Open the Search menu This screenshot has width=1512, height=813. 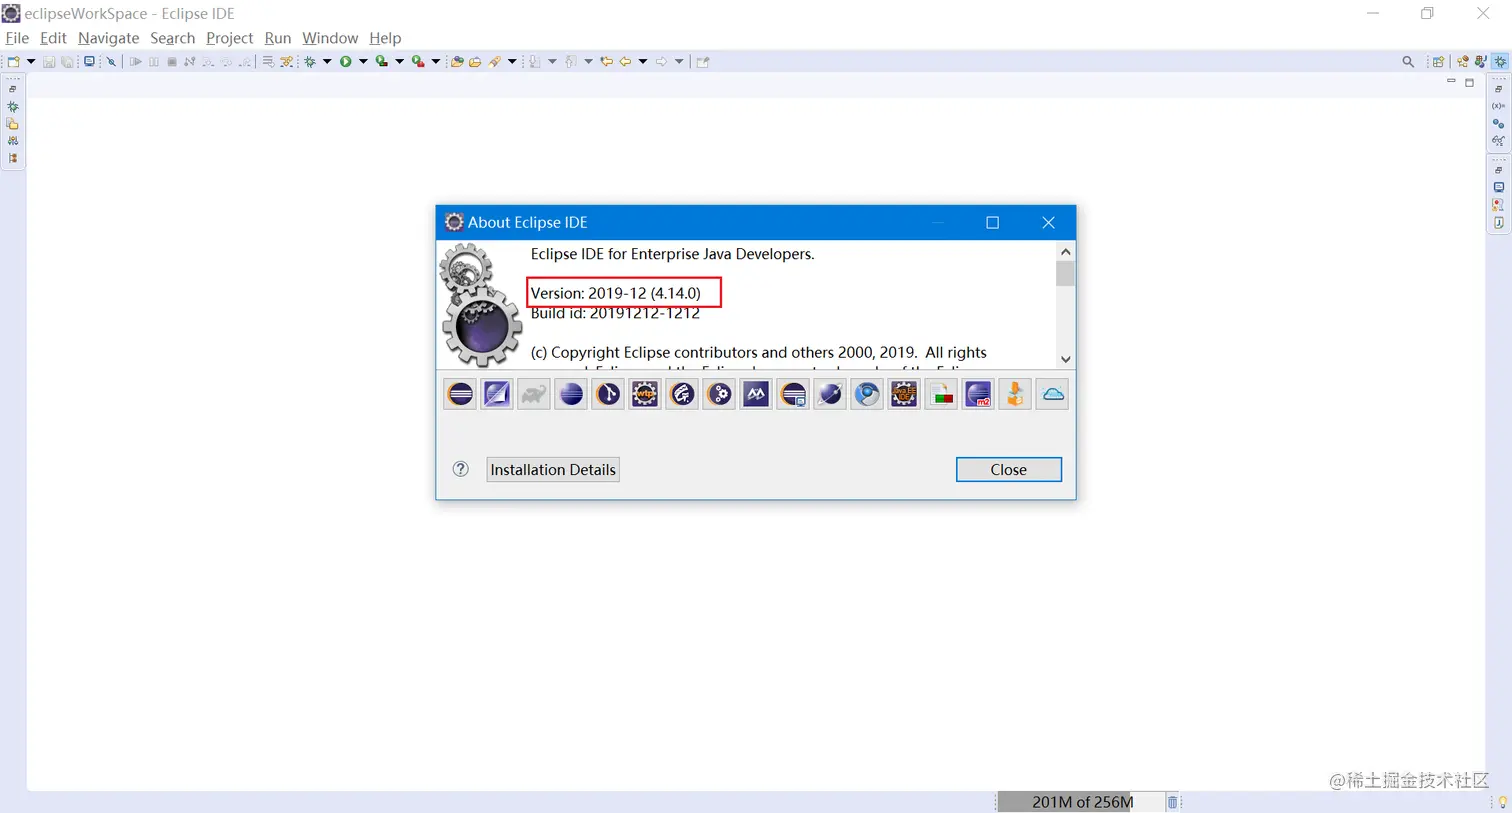coord(172,38)
